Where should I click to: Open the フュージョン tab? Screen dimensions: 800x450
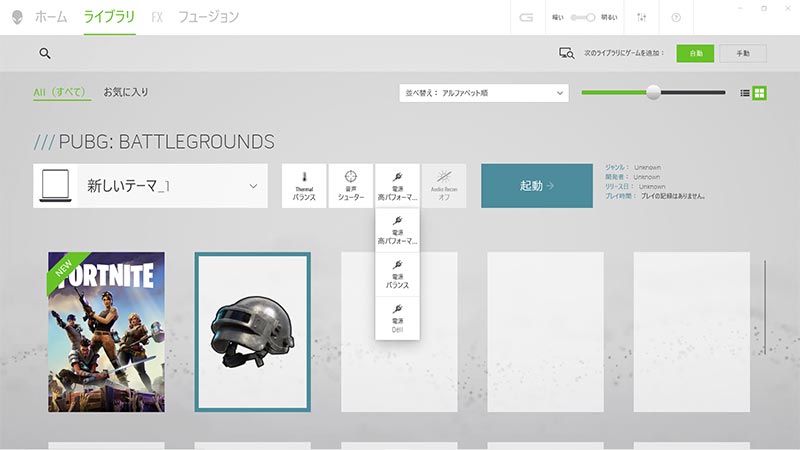pos(208,17)
